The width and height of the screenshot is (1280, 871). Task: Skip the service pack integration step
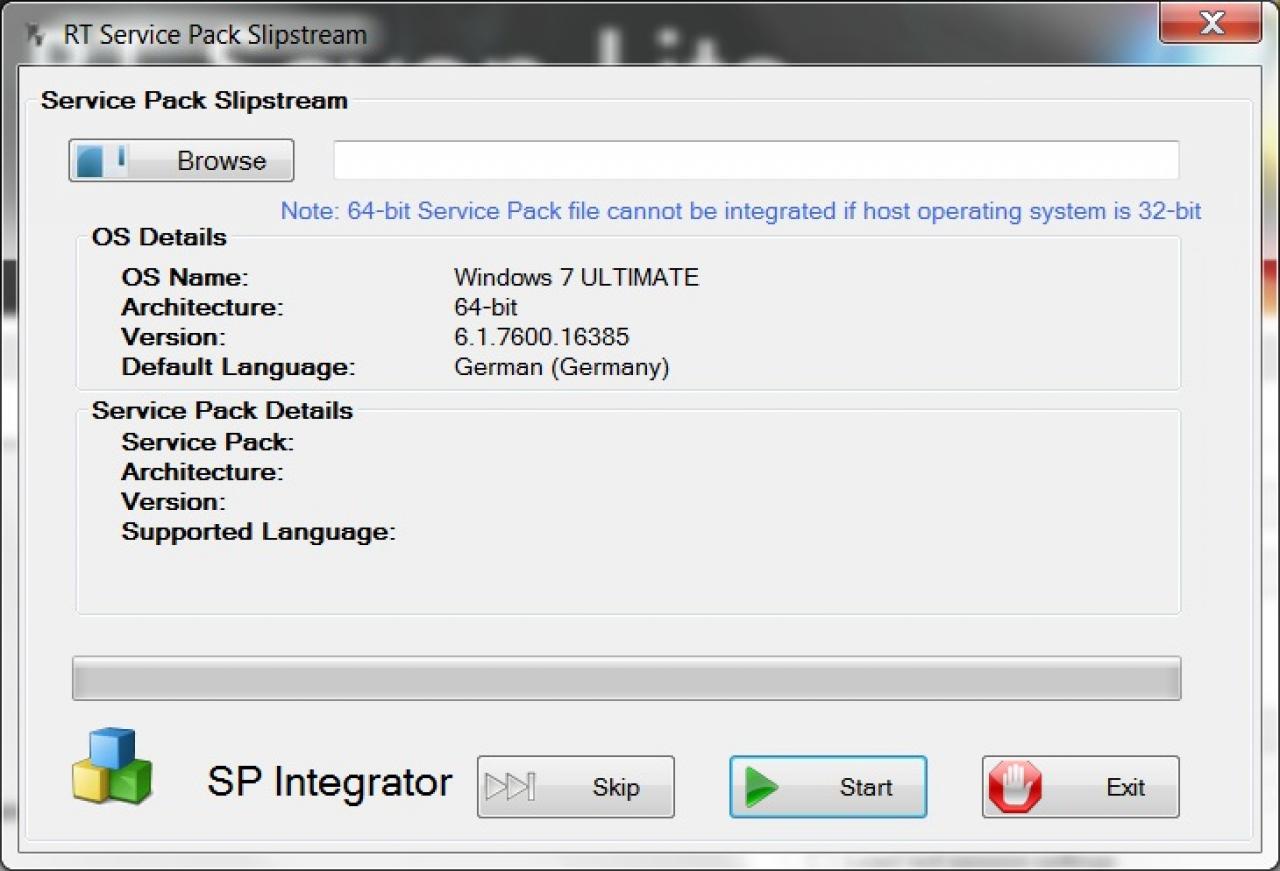tap(576, 787)
